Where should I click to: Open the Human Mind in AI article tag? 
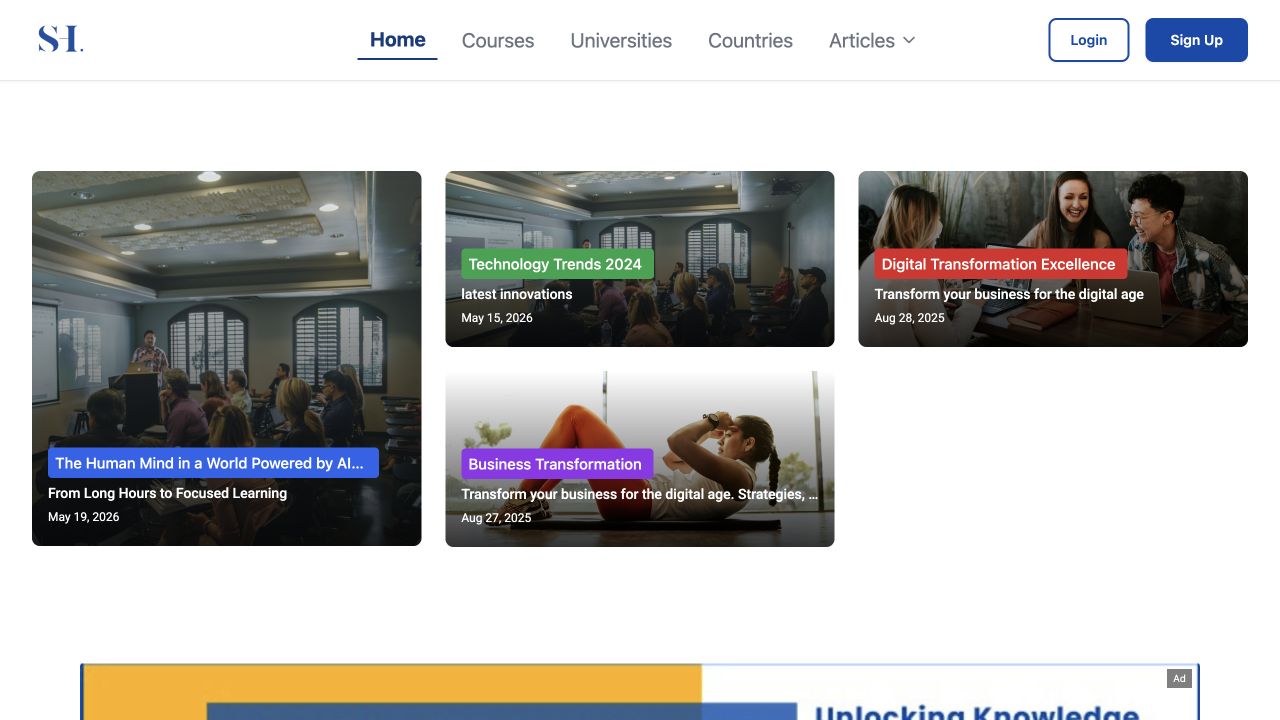coord(213,463)
